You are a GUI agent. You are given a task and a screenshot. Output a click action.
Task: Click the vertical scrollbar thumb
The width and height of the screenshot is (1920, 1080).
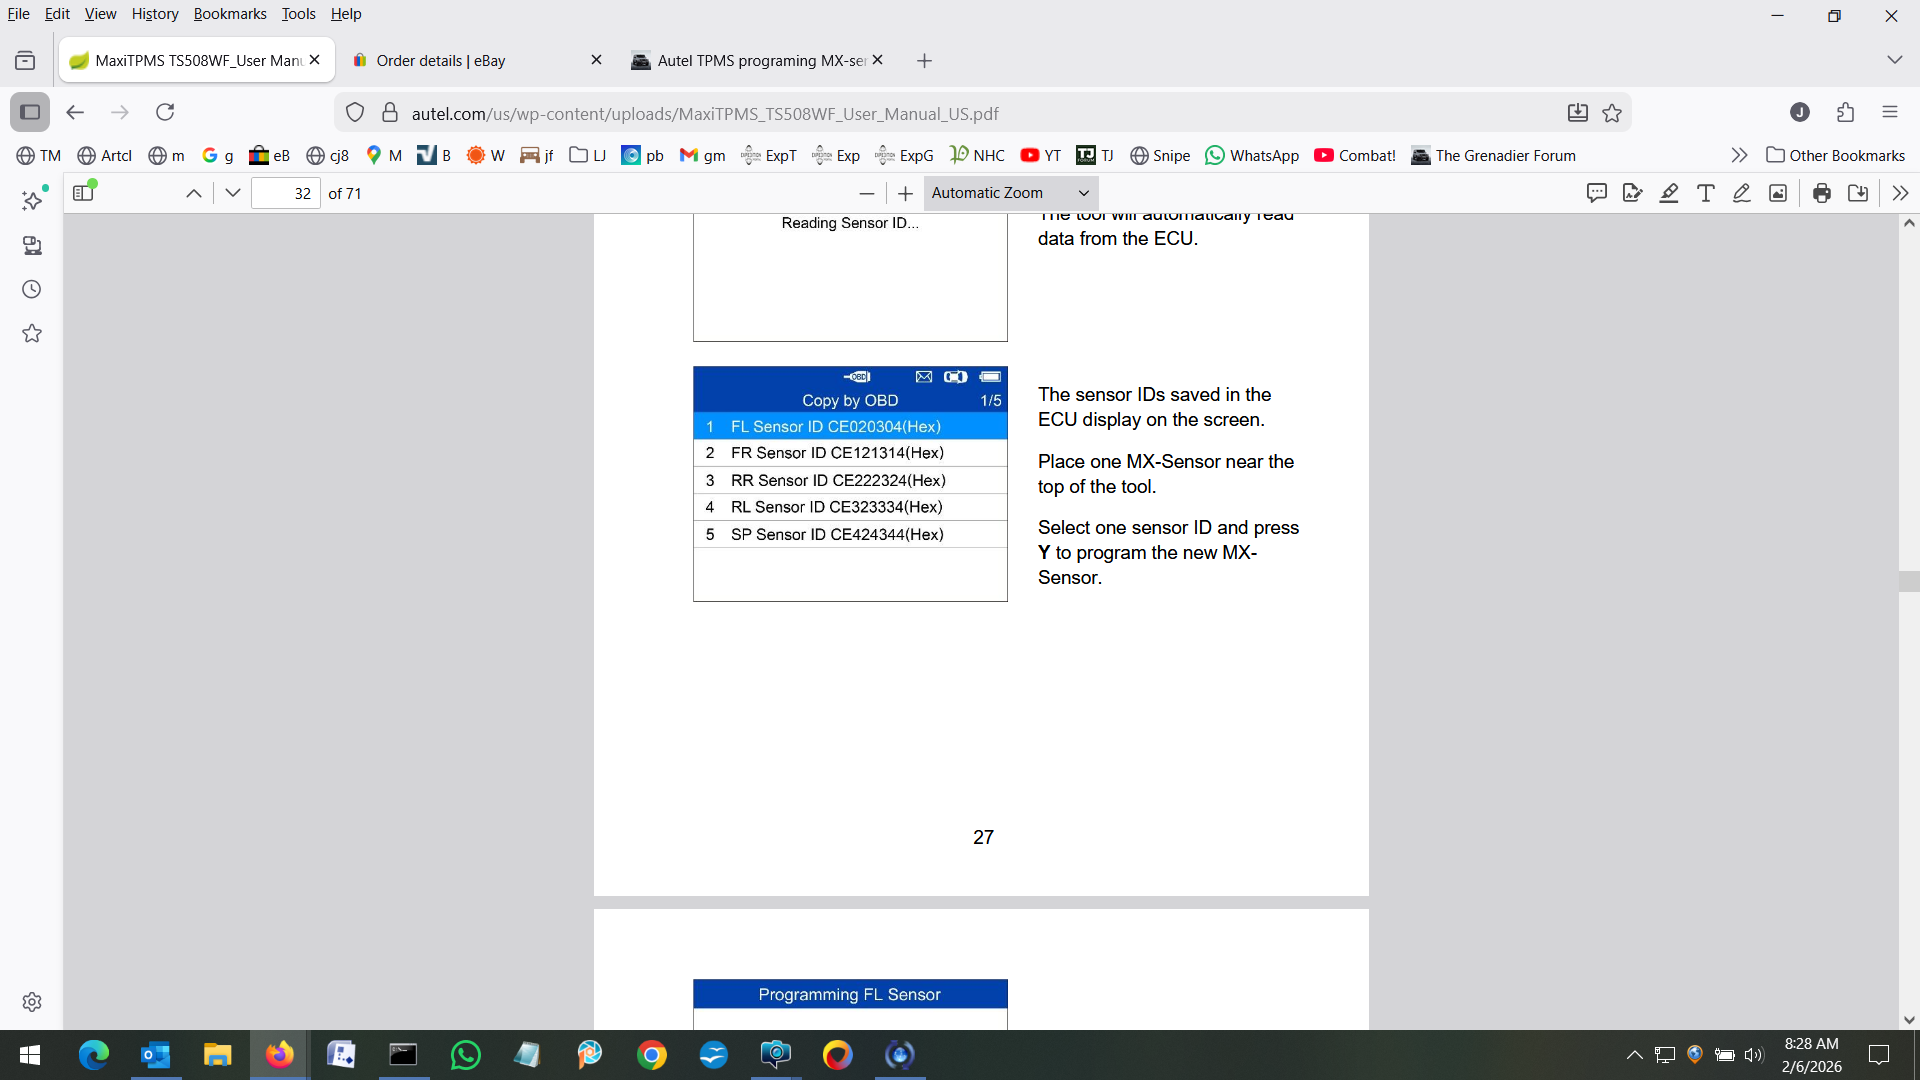[x=1909, y=581]
